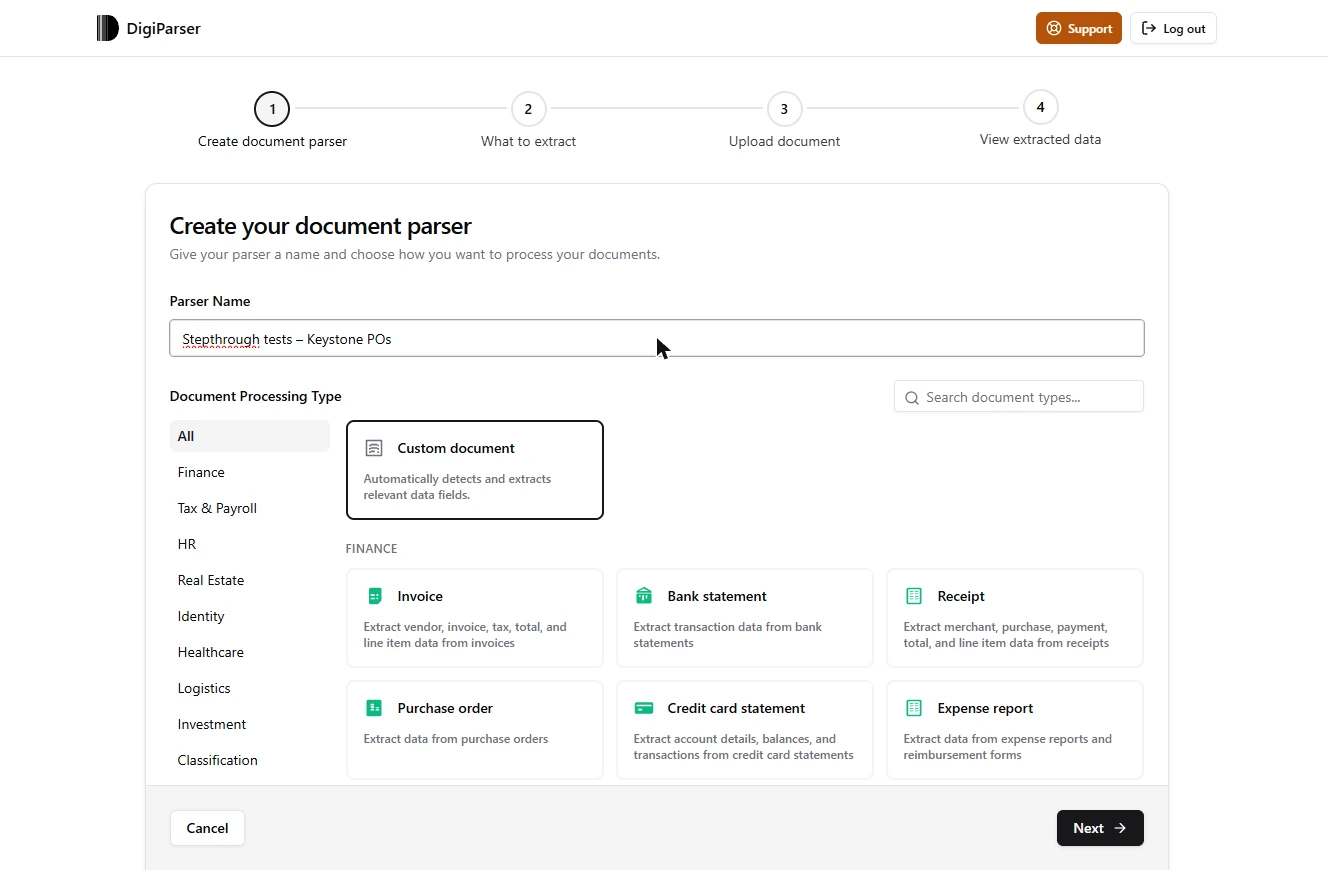Image resolution: width=1328 pixels, height=870 pixels.
Task: Filter by HR category
Action: tap(250, 544)
